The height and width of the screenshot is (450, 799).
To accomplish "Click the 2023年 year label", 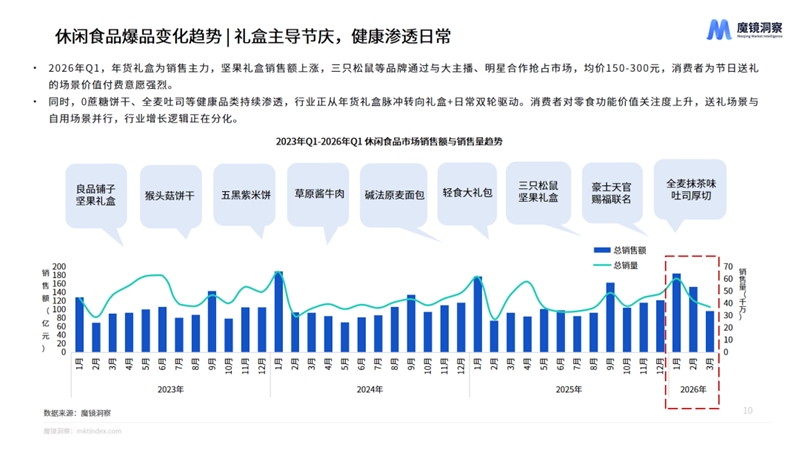I will click(x=171, y=389).
